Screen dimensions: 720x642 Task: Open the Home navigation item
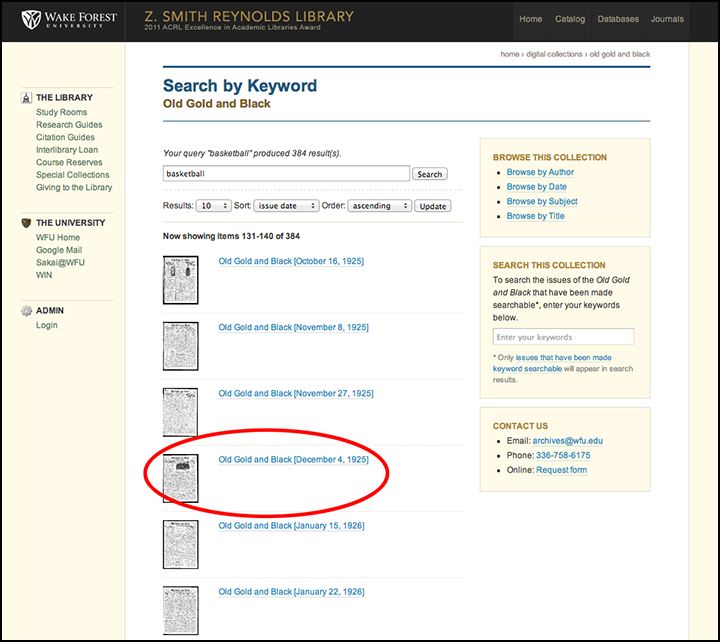click(x=530, y=19)
